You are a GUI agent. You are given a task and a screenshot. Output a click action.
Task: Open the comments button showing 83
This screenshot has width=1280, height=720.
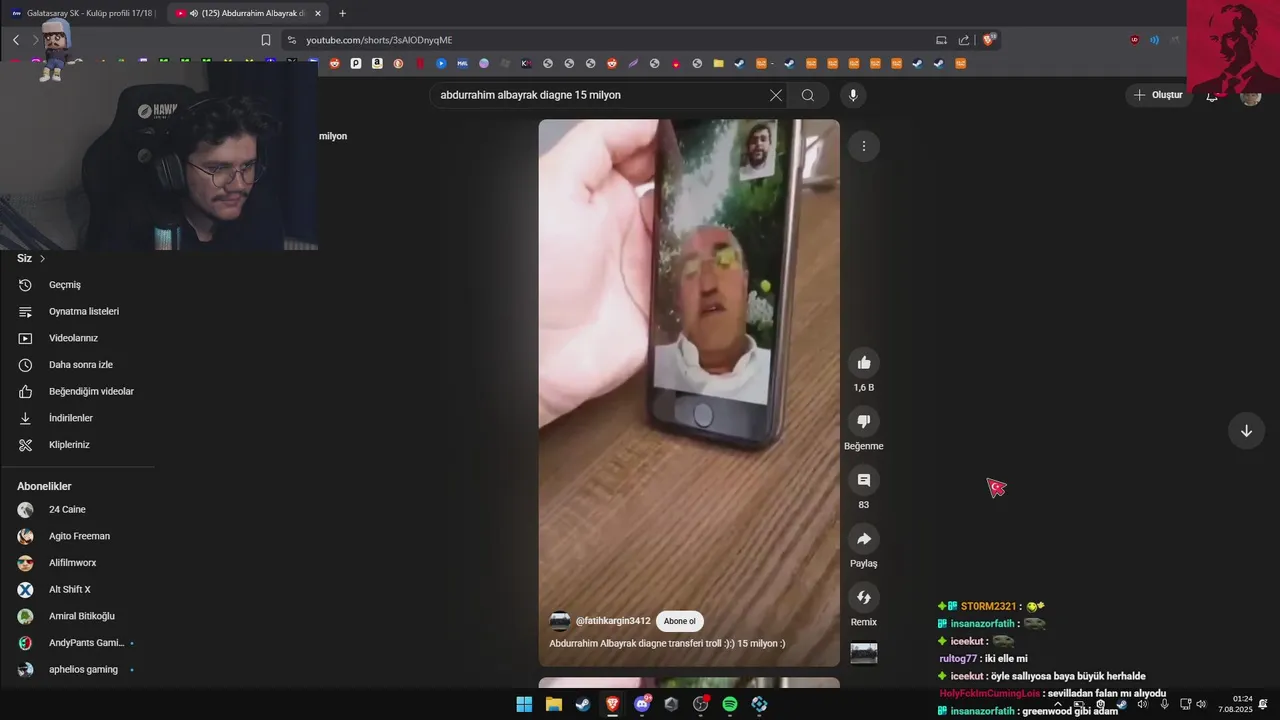click(x=864, y=480)
